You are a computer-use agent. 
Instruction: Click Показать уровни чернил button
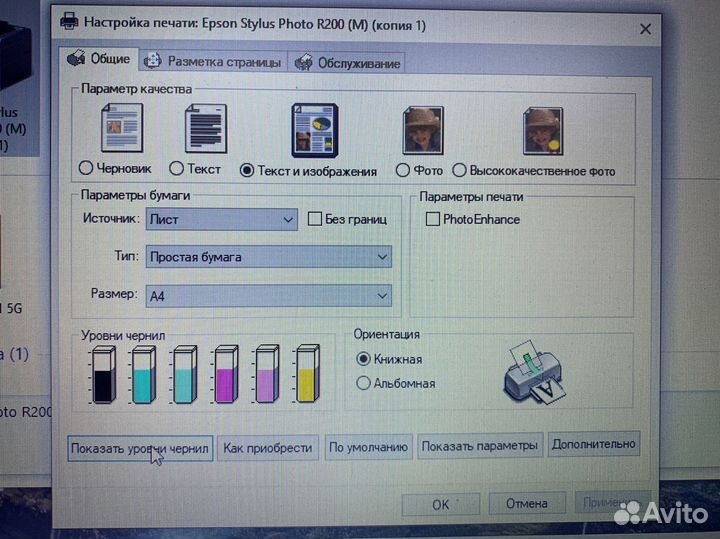pos(140,449)
